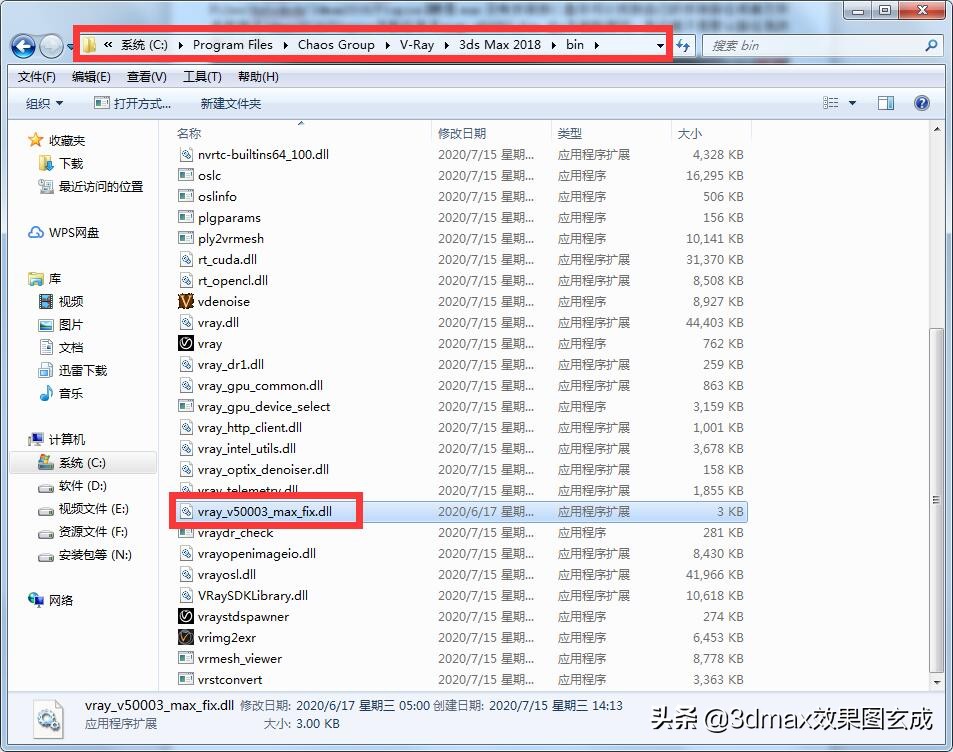The width and height of the screenshot is (953, 752).
Task: Click 3ds Max 2018 breadcrumb
Action: 500,45
